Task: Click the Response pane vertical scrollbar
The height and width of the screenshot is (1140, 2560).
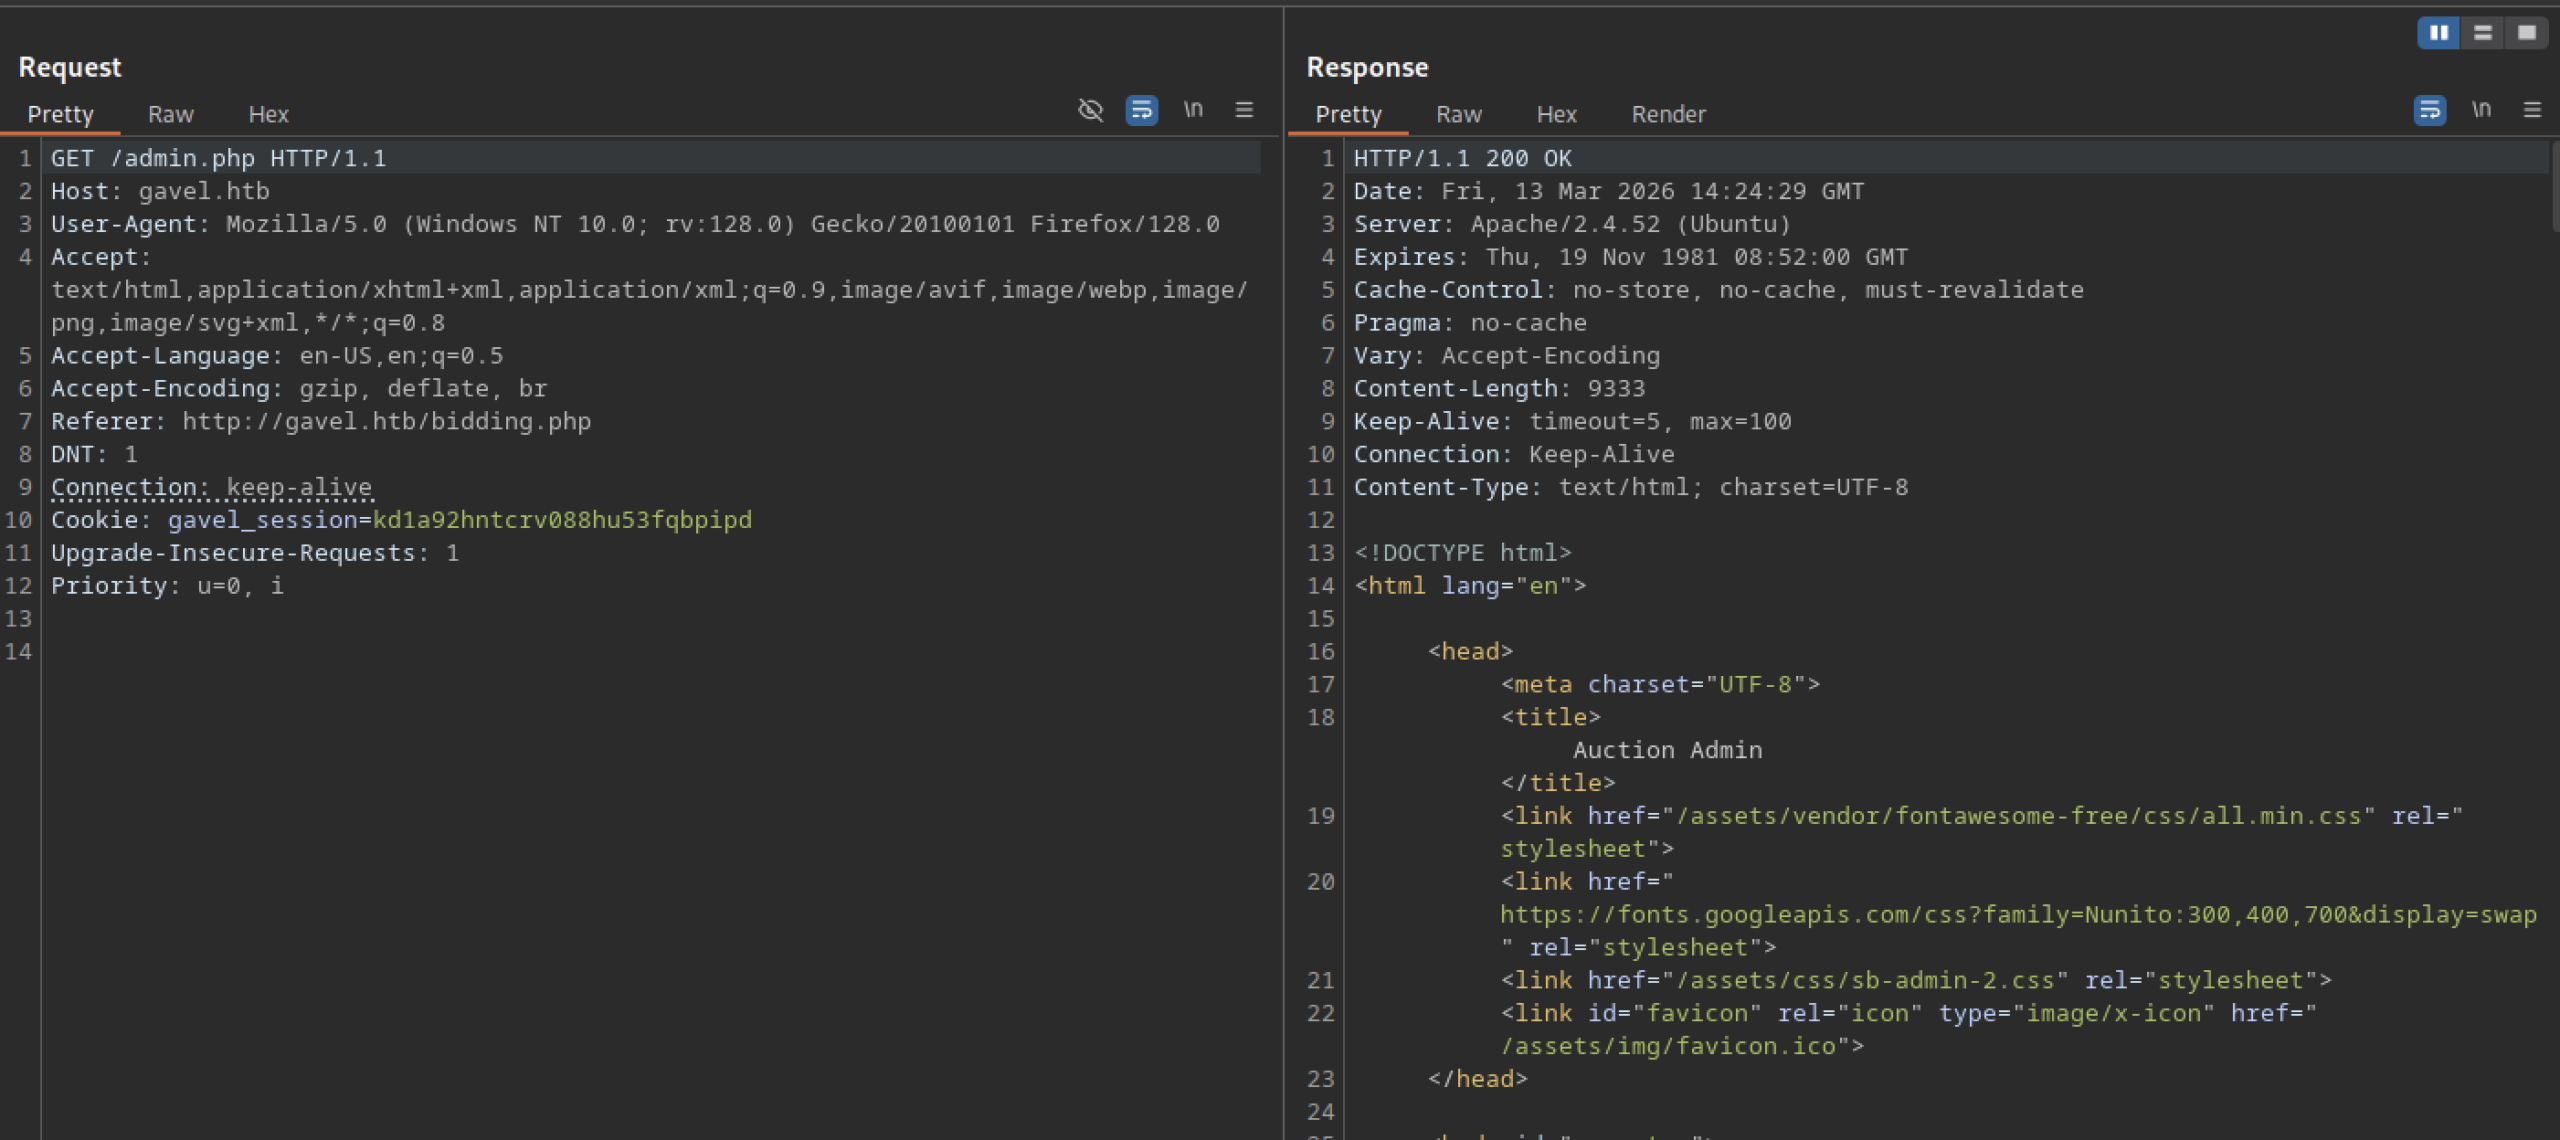Action: 2554,188
